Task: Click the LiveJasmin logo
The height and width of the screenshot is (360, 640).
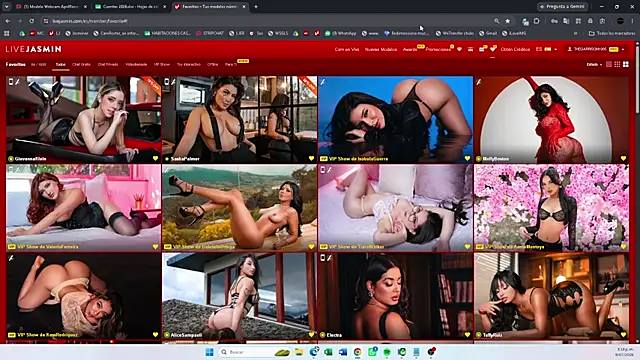Action: click(x=33, y=49)
